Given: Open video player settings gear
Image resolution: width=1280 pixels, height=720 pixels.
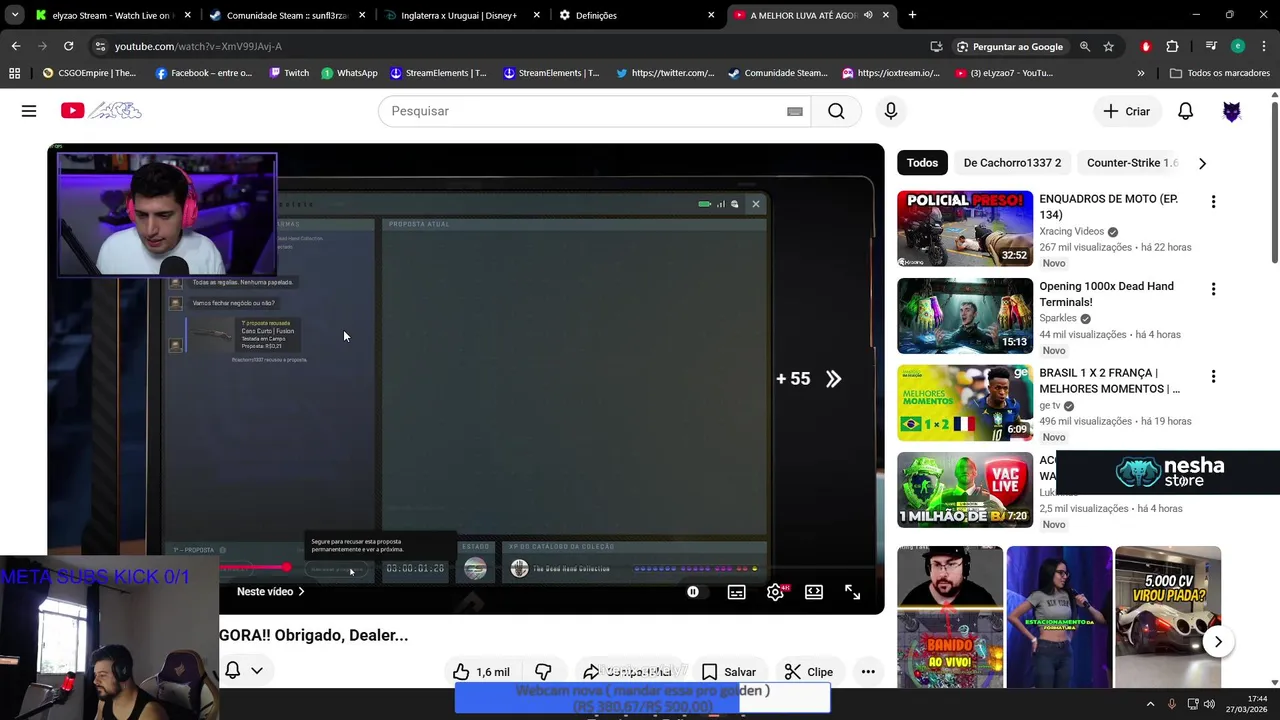Looking at the screenshot, I should tap(775, 592).
